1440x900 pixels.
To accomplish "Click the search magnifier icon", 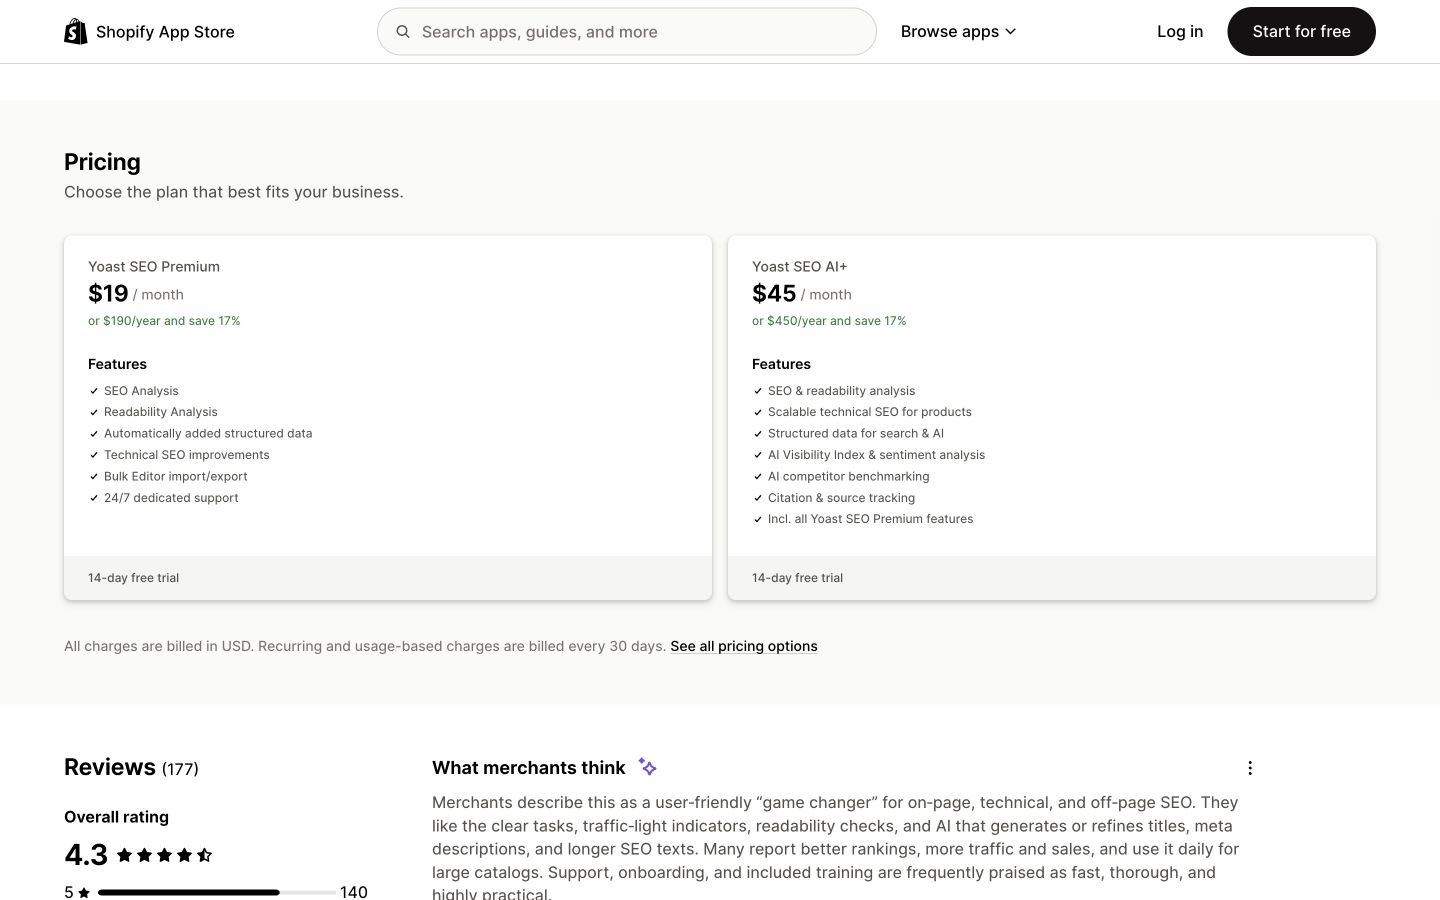I will pyautogui.click(x=403, y=32).
